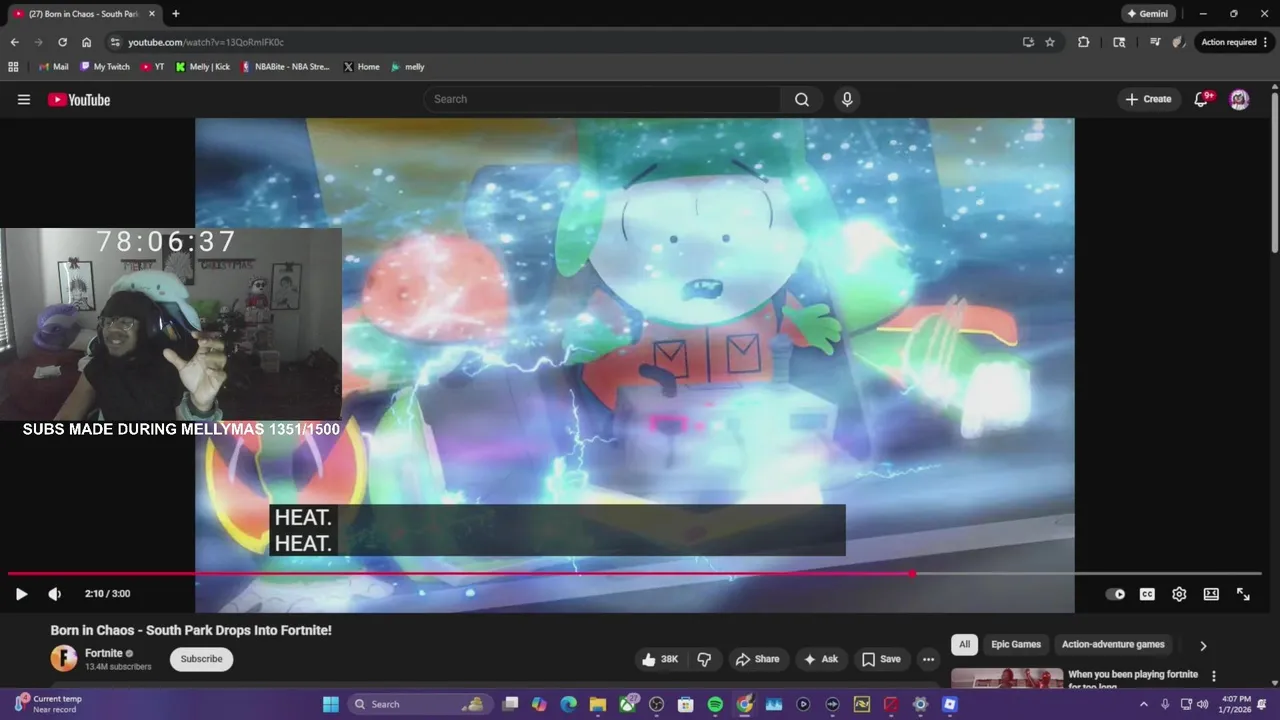This screenshot has width=1280, height=720.
Task: Open the Chrome apps grid in bookmarks bar
Action: coord(13,67)
